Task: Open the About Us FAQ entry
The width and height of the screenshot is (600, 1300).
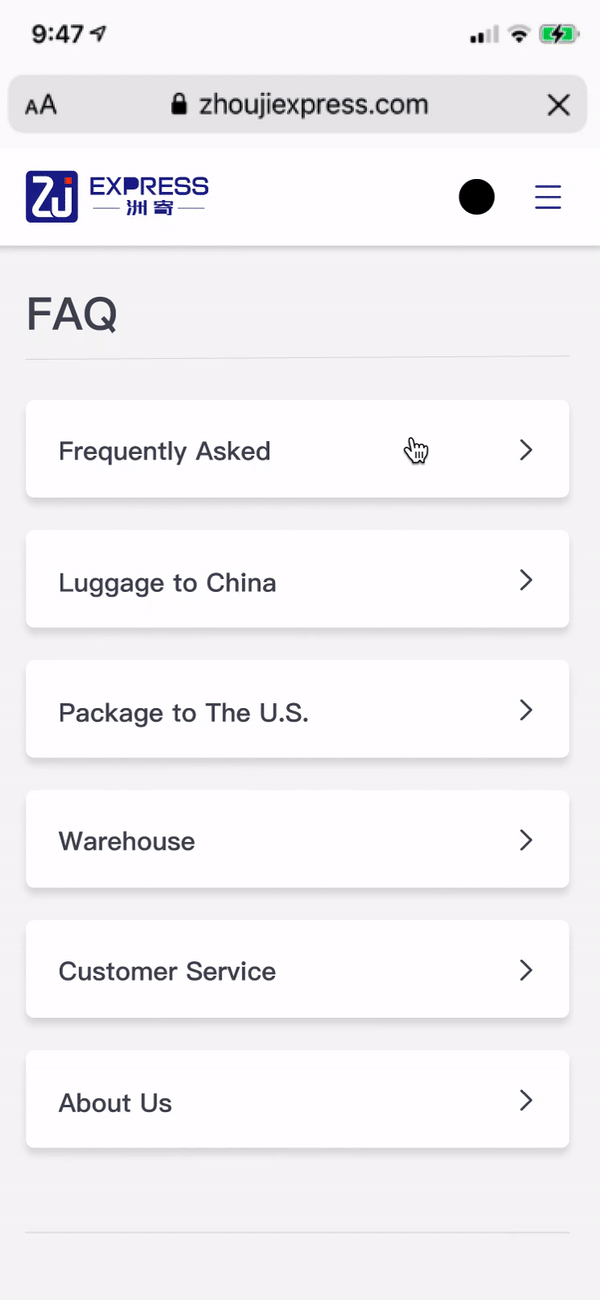Action: 297,1099
